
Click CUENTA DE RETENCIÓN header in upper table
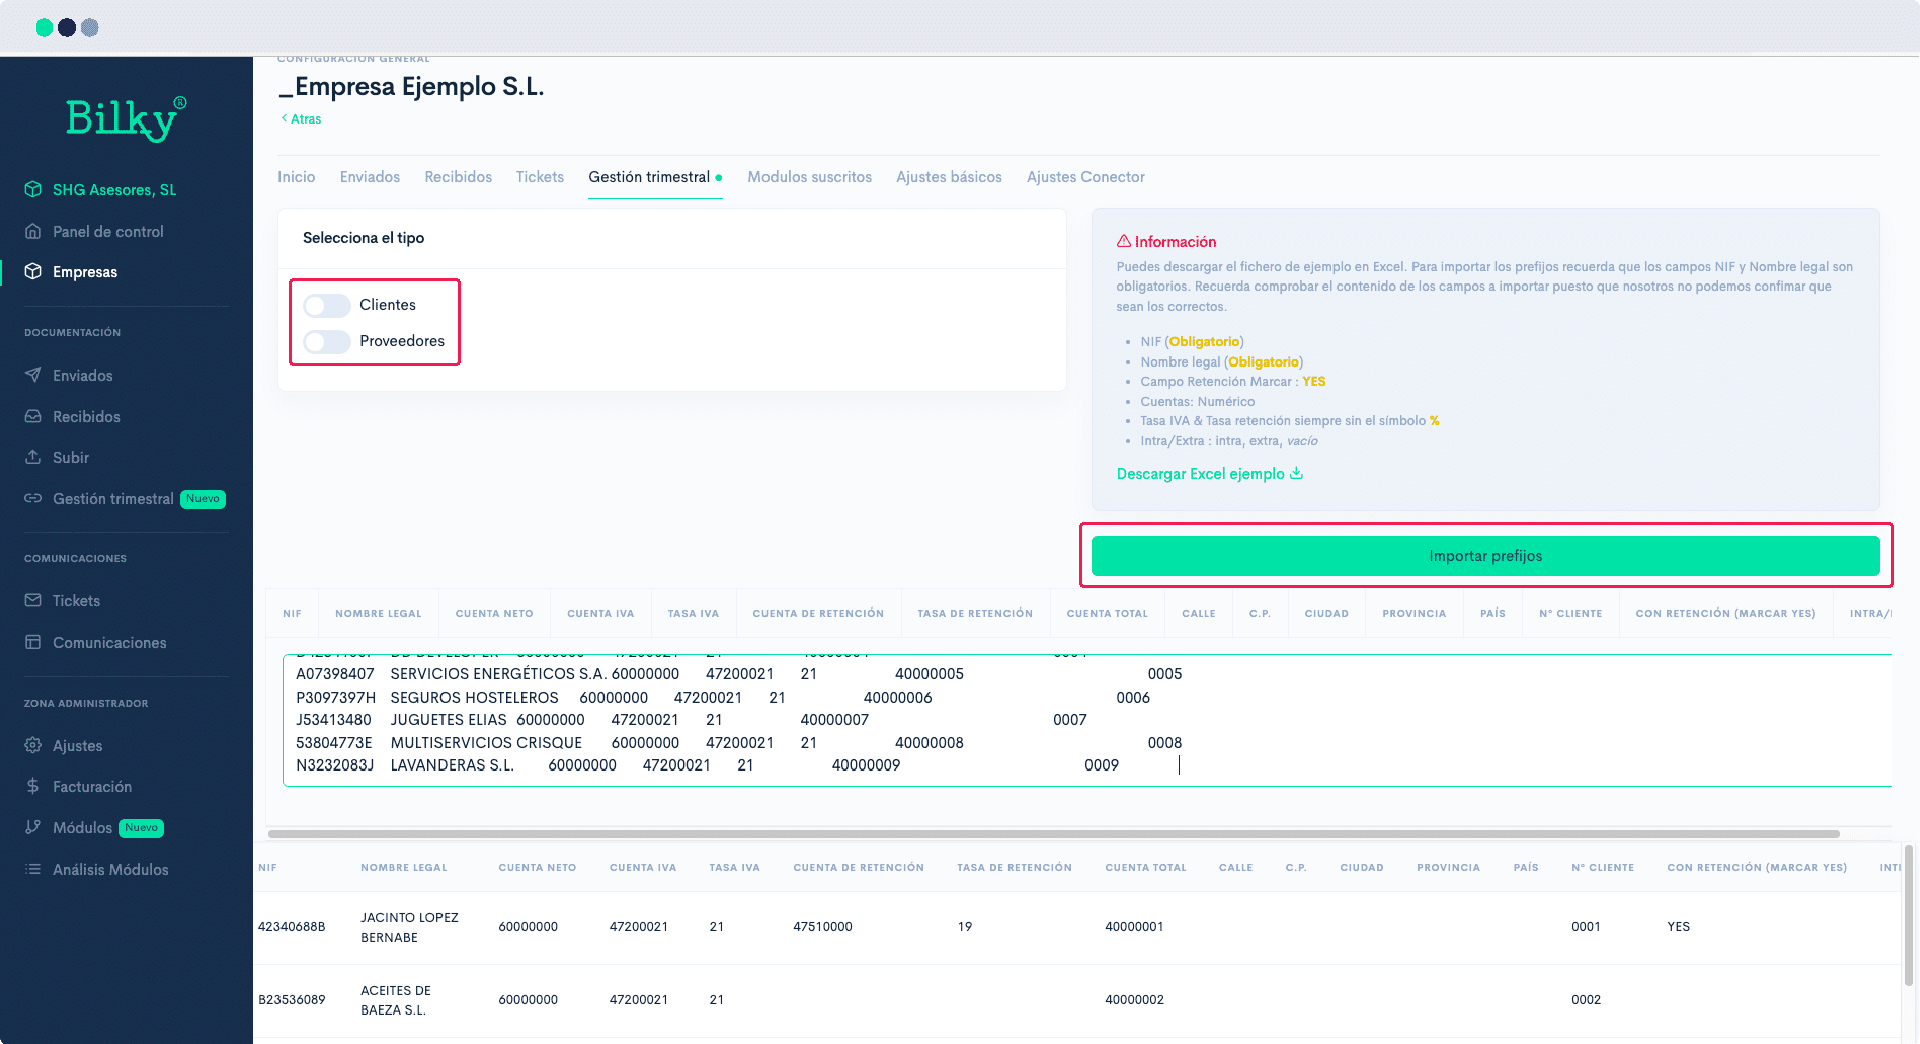click(818, 614)
